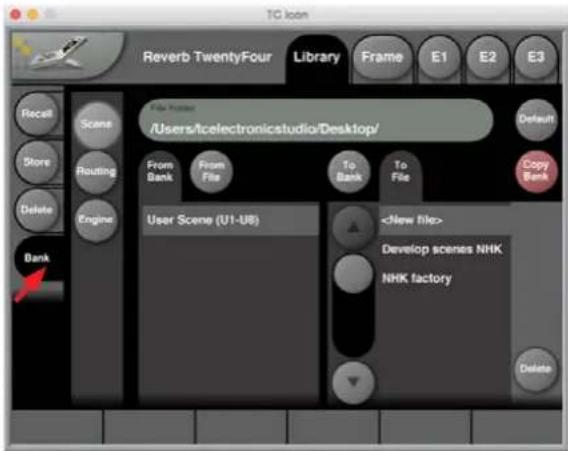
Task: Click the yellow minimize window button
Action: click(33, 15)
